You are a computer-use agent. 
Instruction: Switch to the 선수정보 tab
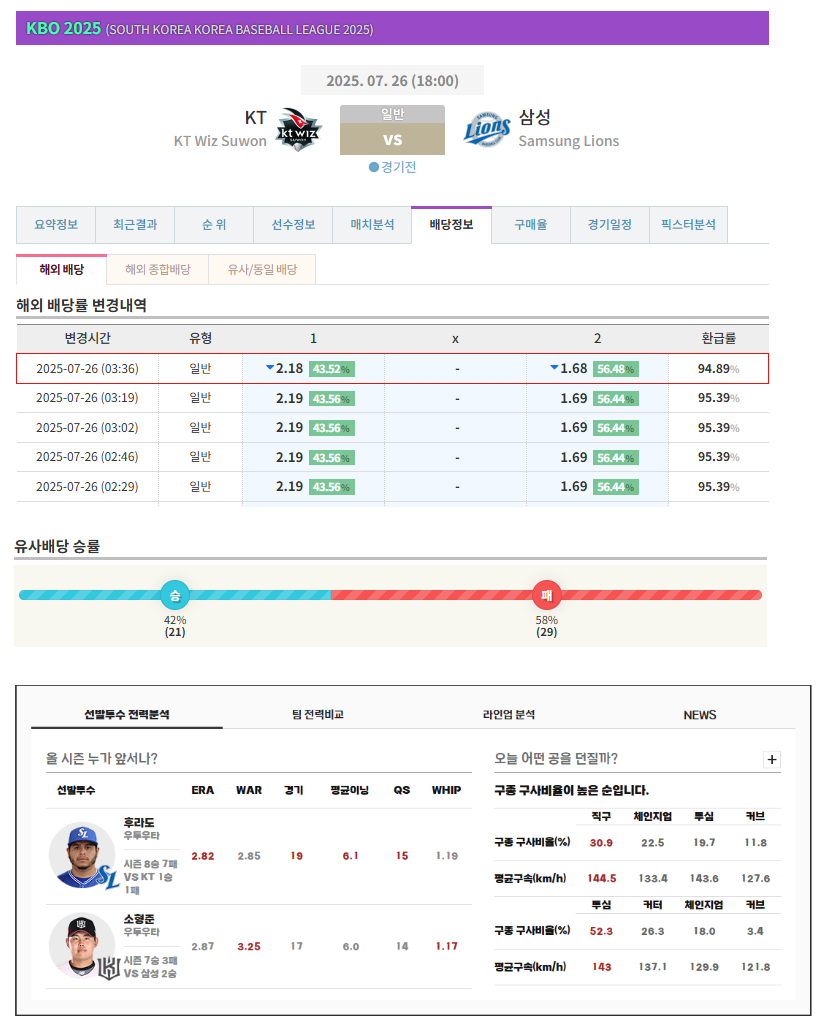pyautogui.click(x=293, y=225)
